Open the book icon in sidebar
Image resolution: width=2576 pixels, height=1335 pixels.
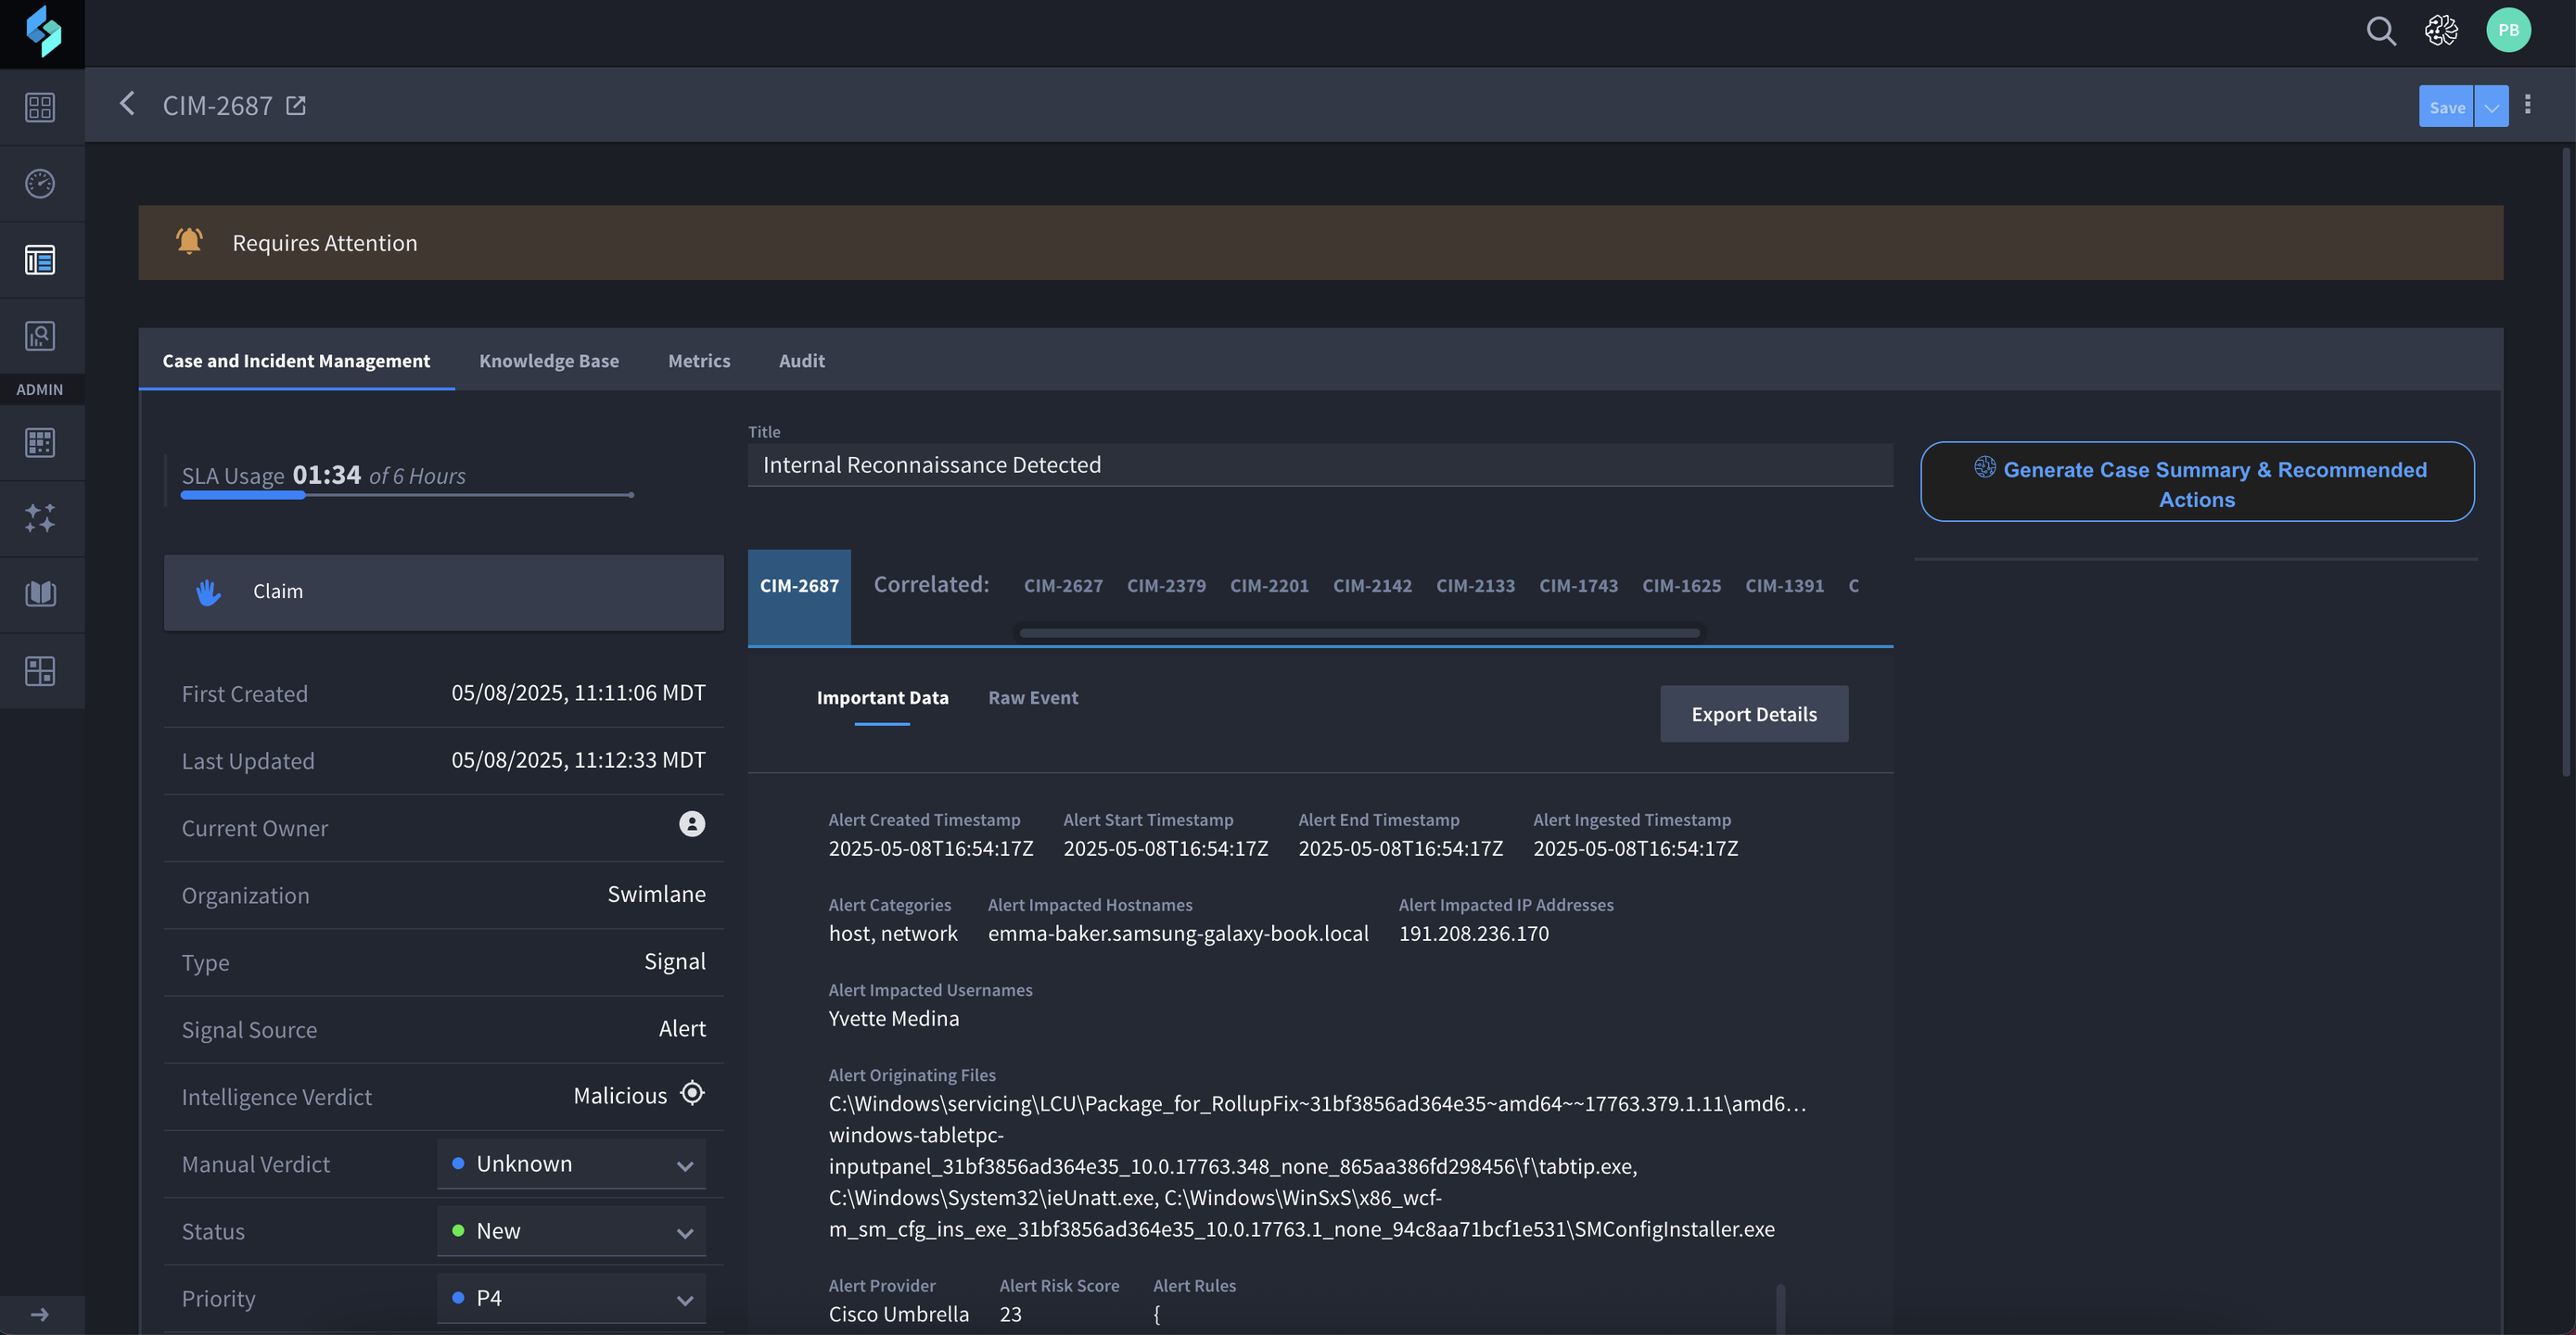click(40, 594)
